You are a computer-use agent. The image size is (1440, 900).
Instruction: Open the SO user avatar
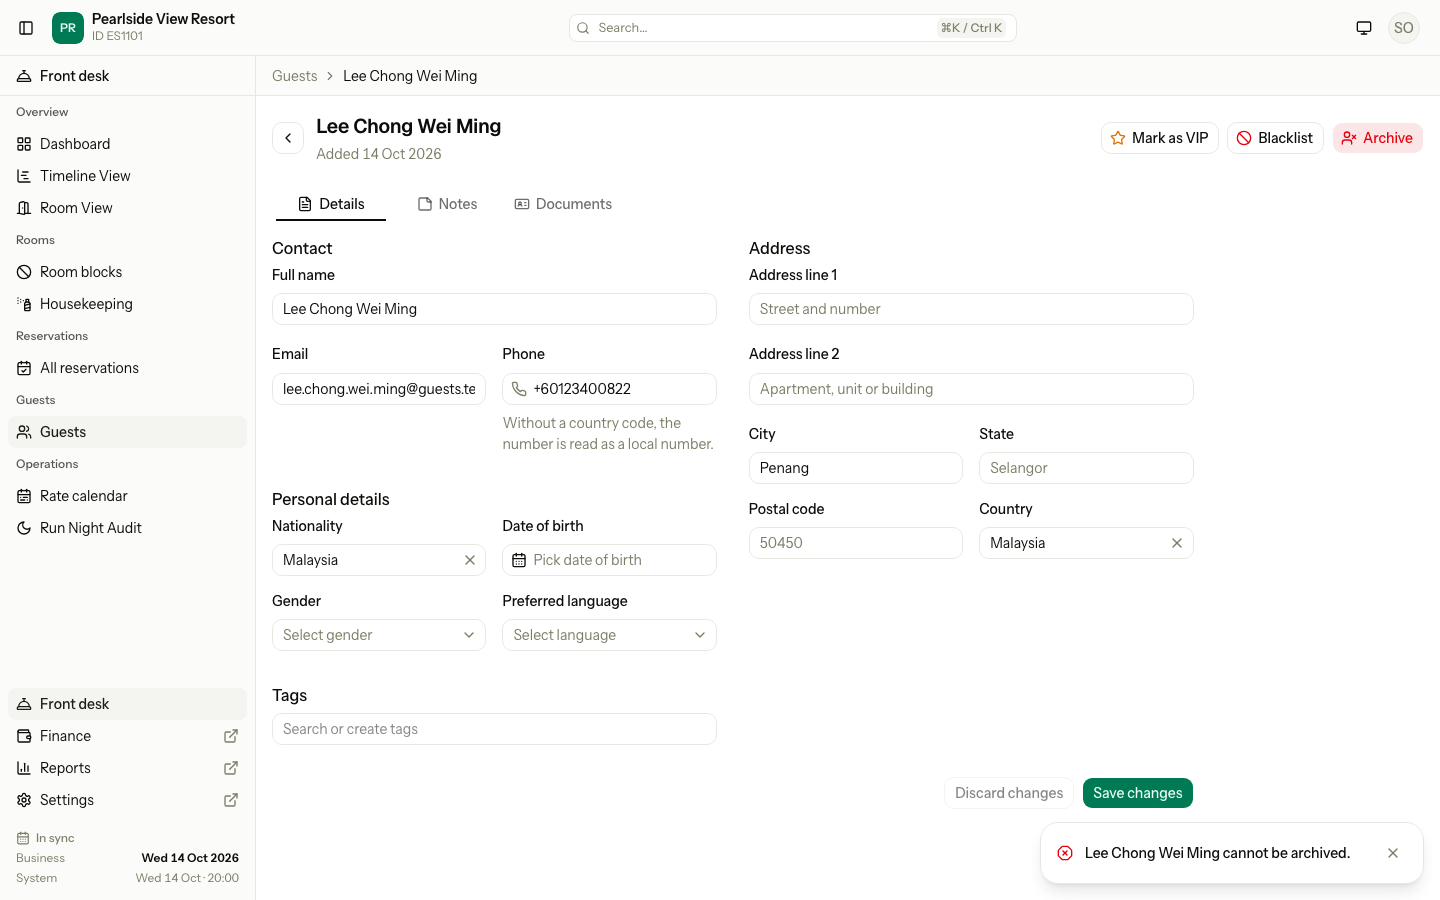point(1404,28)
